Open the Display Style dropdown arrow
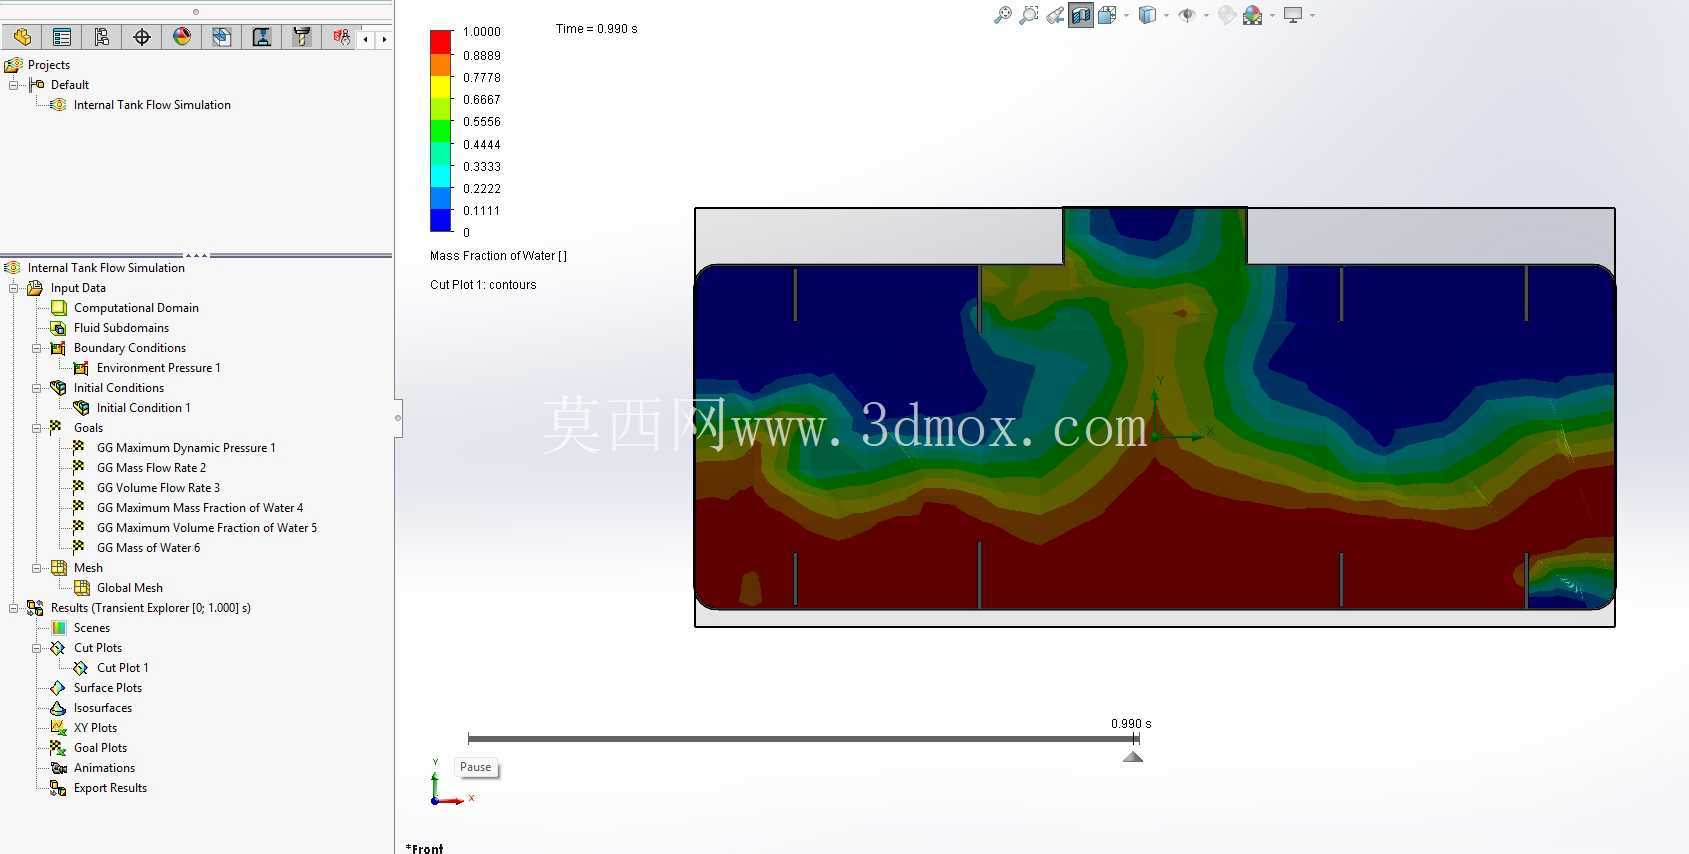This screenshot has width=1689, height=854. 1167,15
